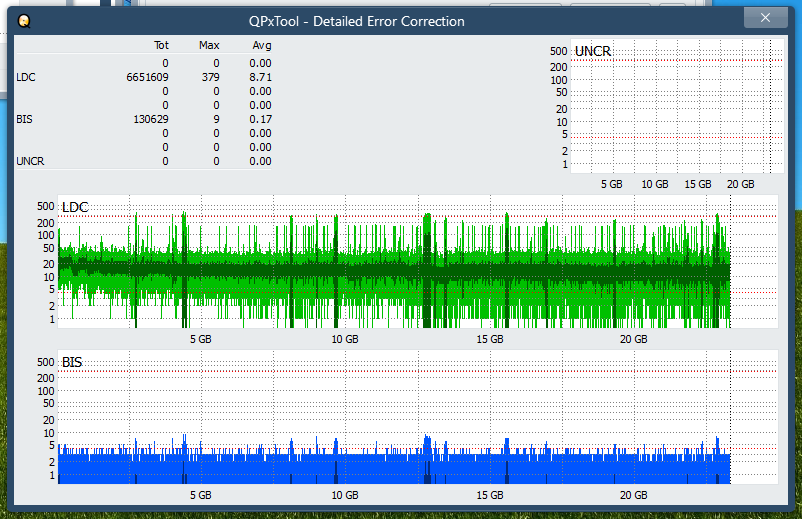Click the 10 GB axis label under the LDC graph

tap(345, 339)
